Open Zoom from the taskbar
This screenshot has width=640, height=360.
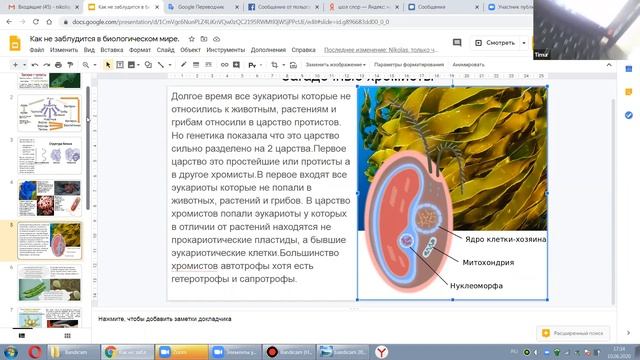pyautogui.click(x=182, y=352)
